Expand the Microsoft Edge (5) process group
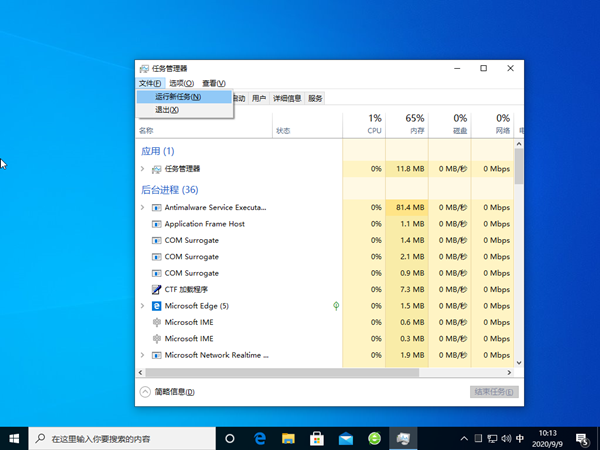This screenshot has width=600, height=450. click(x=142, y=305)
